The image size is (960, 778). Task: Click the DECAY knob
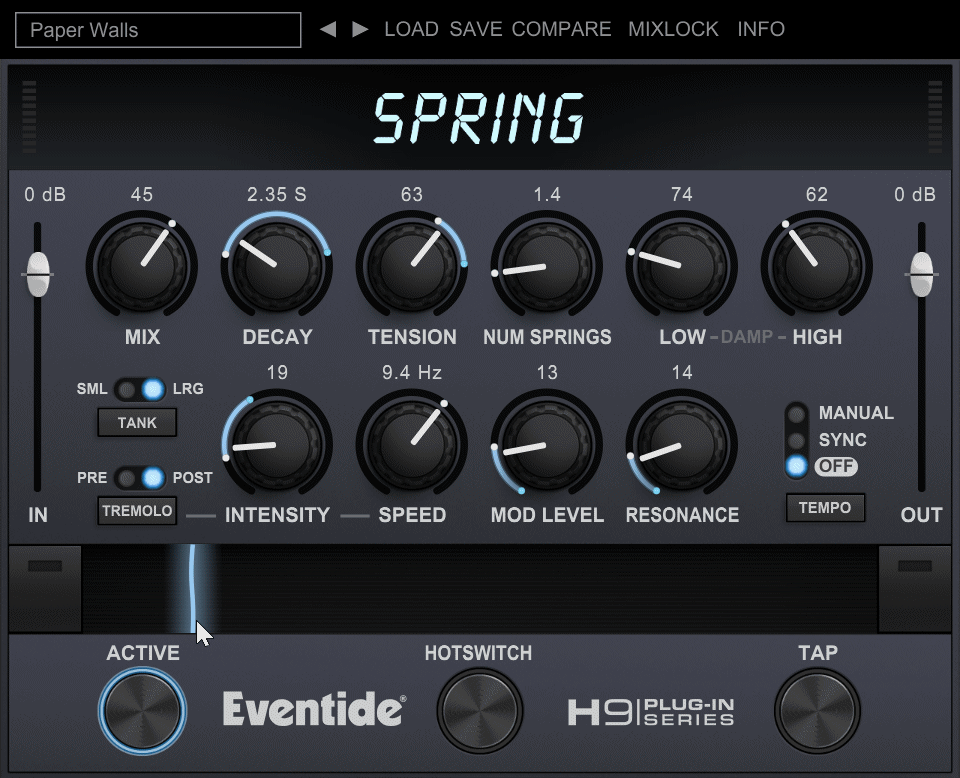point(277,265)
